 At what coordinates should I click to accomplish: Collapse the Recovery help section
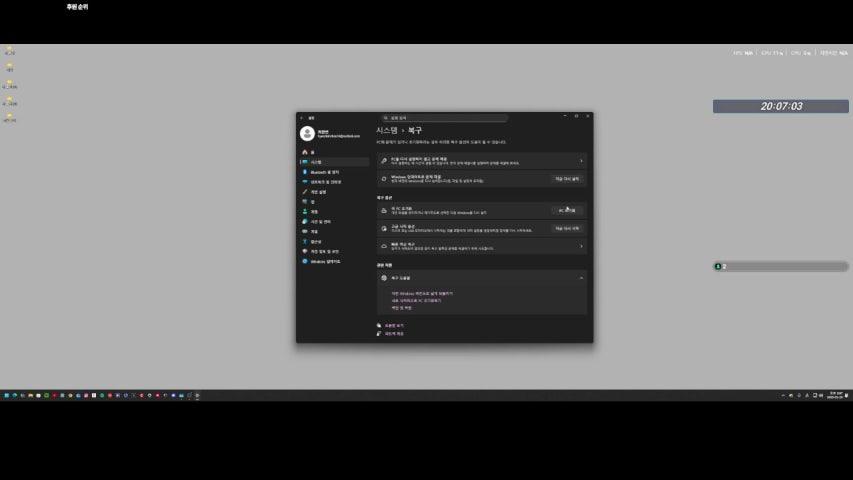click(581, 278)
